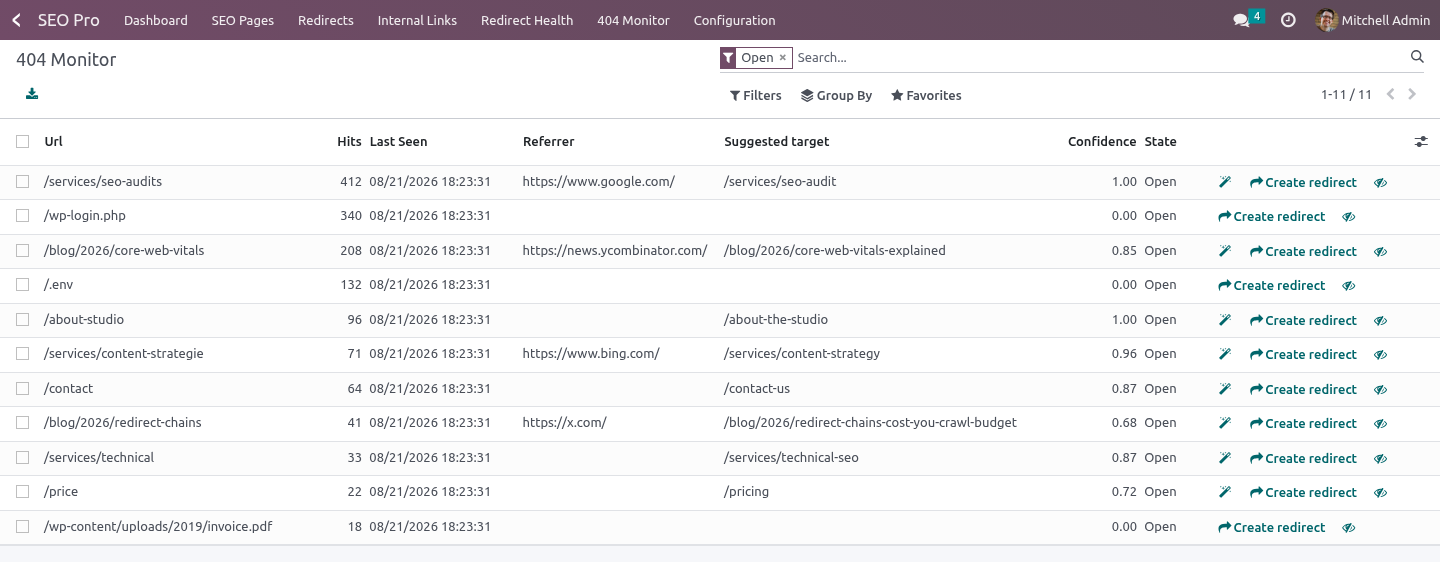1440x562 pixels.
Task: Create redirect for /.env
Action: point(1271,285)
